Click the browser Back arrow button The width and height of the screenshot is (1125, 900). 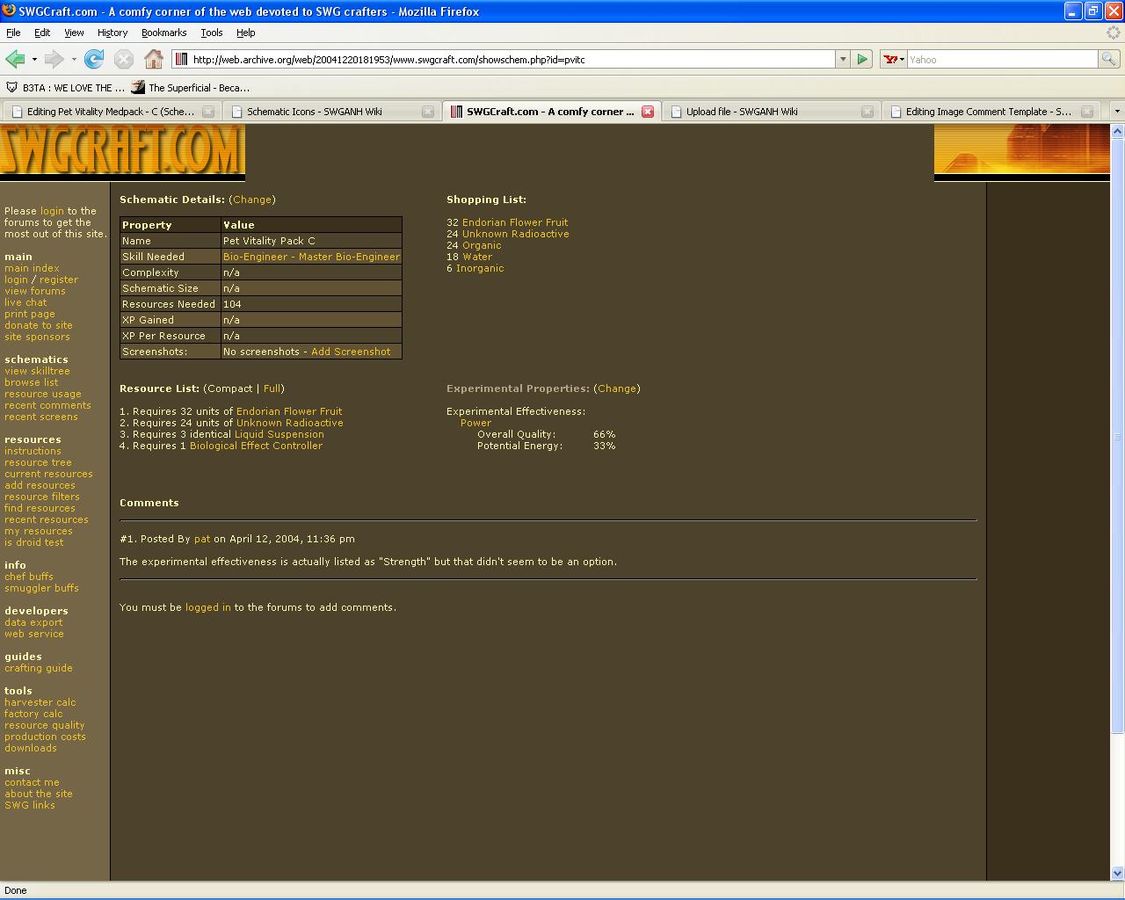(15, 59)
